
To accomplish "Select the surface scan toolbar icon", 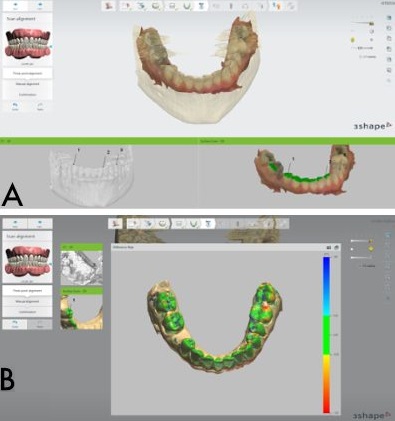I will tap(155, 6).
